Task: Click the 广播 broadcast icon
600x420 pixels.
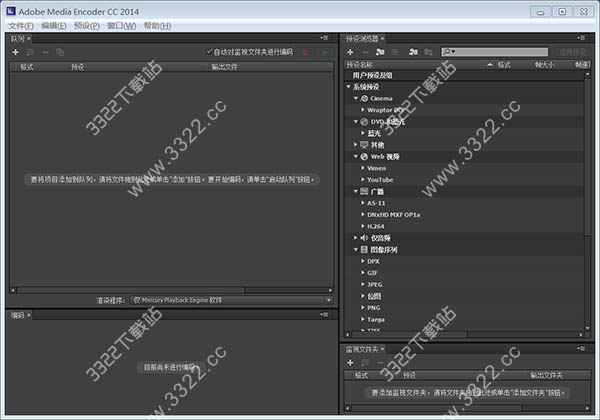Action: coord(364,191)
